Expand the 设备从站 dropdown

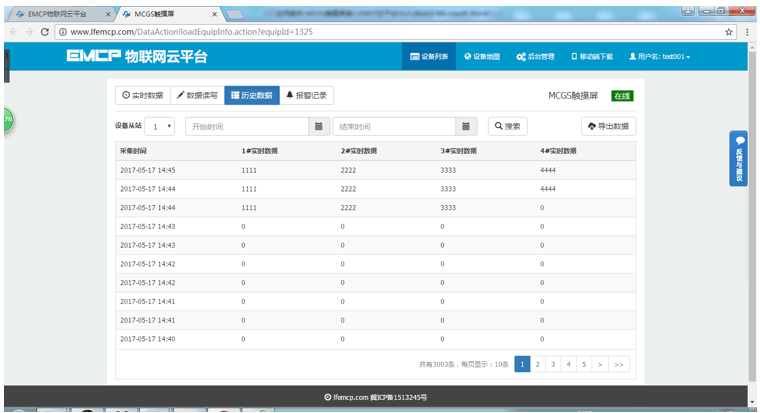coord(162,127)
